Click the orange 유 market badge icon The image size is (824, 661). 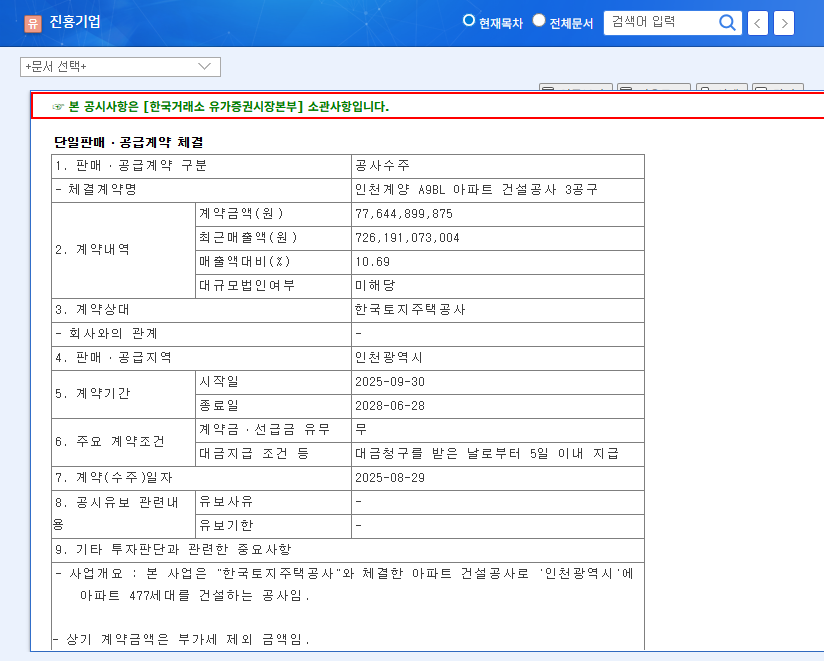click(33, 23)
